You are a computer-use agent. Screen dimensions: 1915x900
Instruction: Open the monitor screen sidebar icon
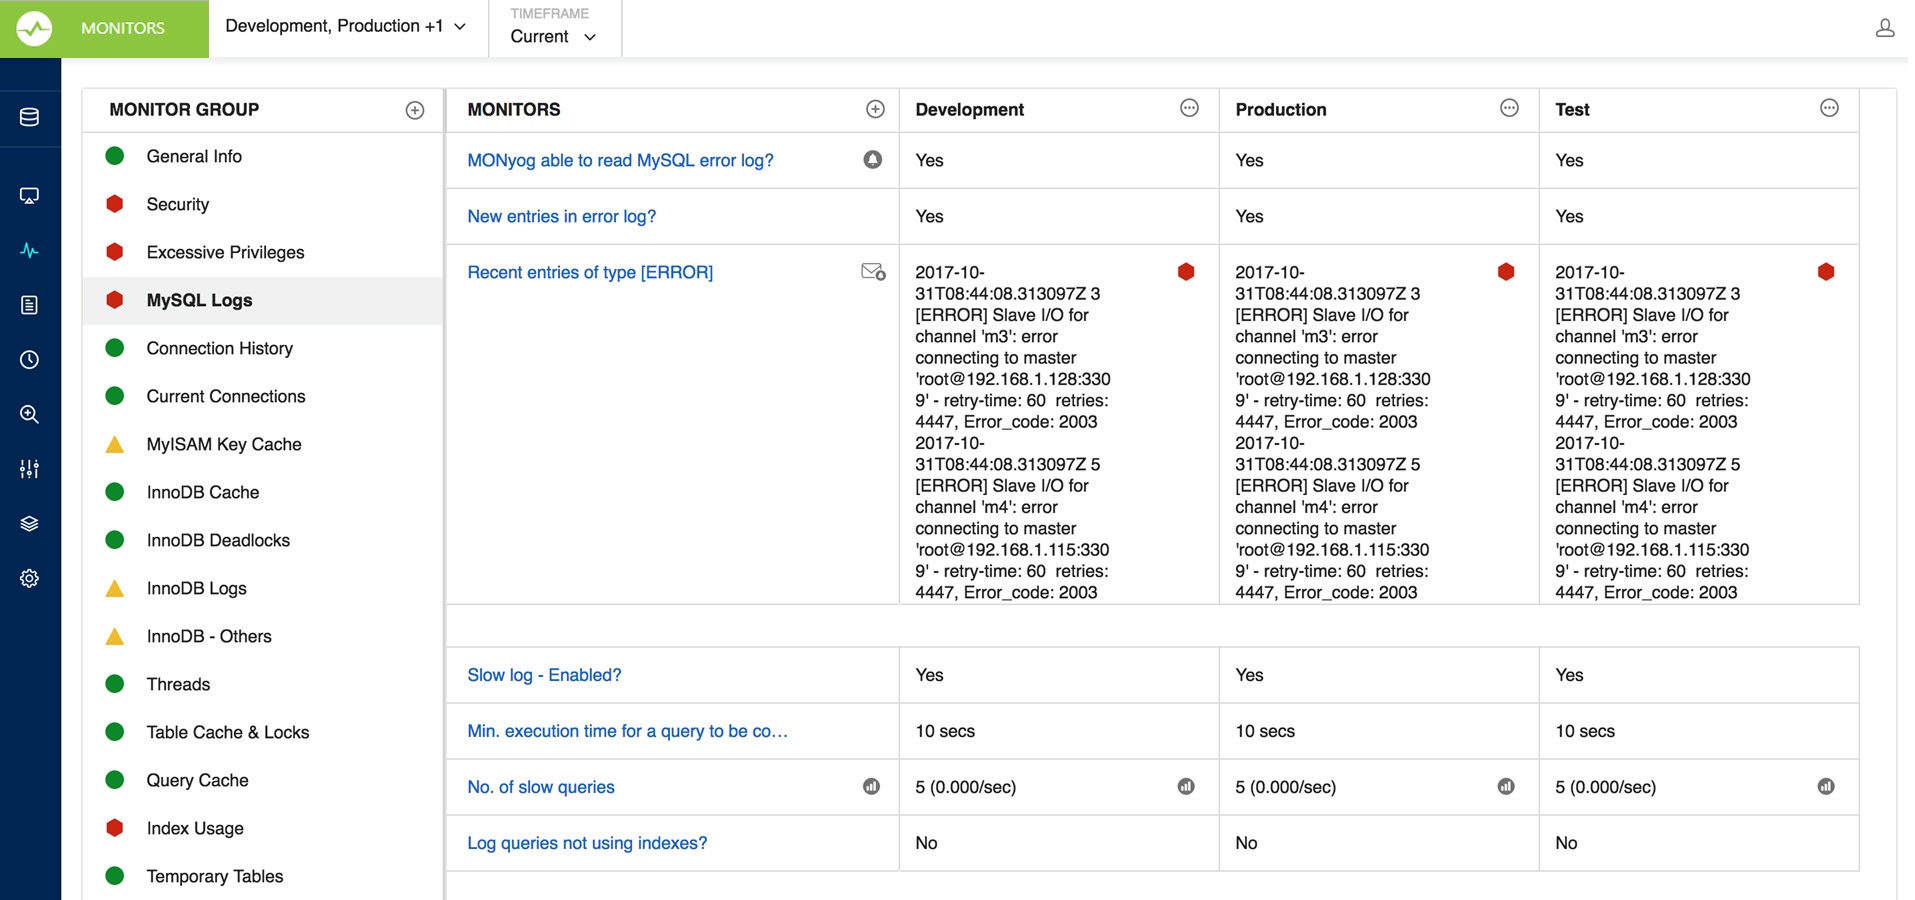pos(30,196)
